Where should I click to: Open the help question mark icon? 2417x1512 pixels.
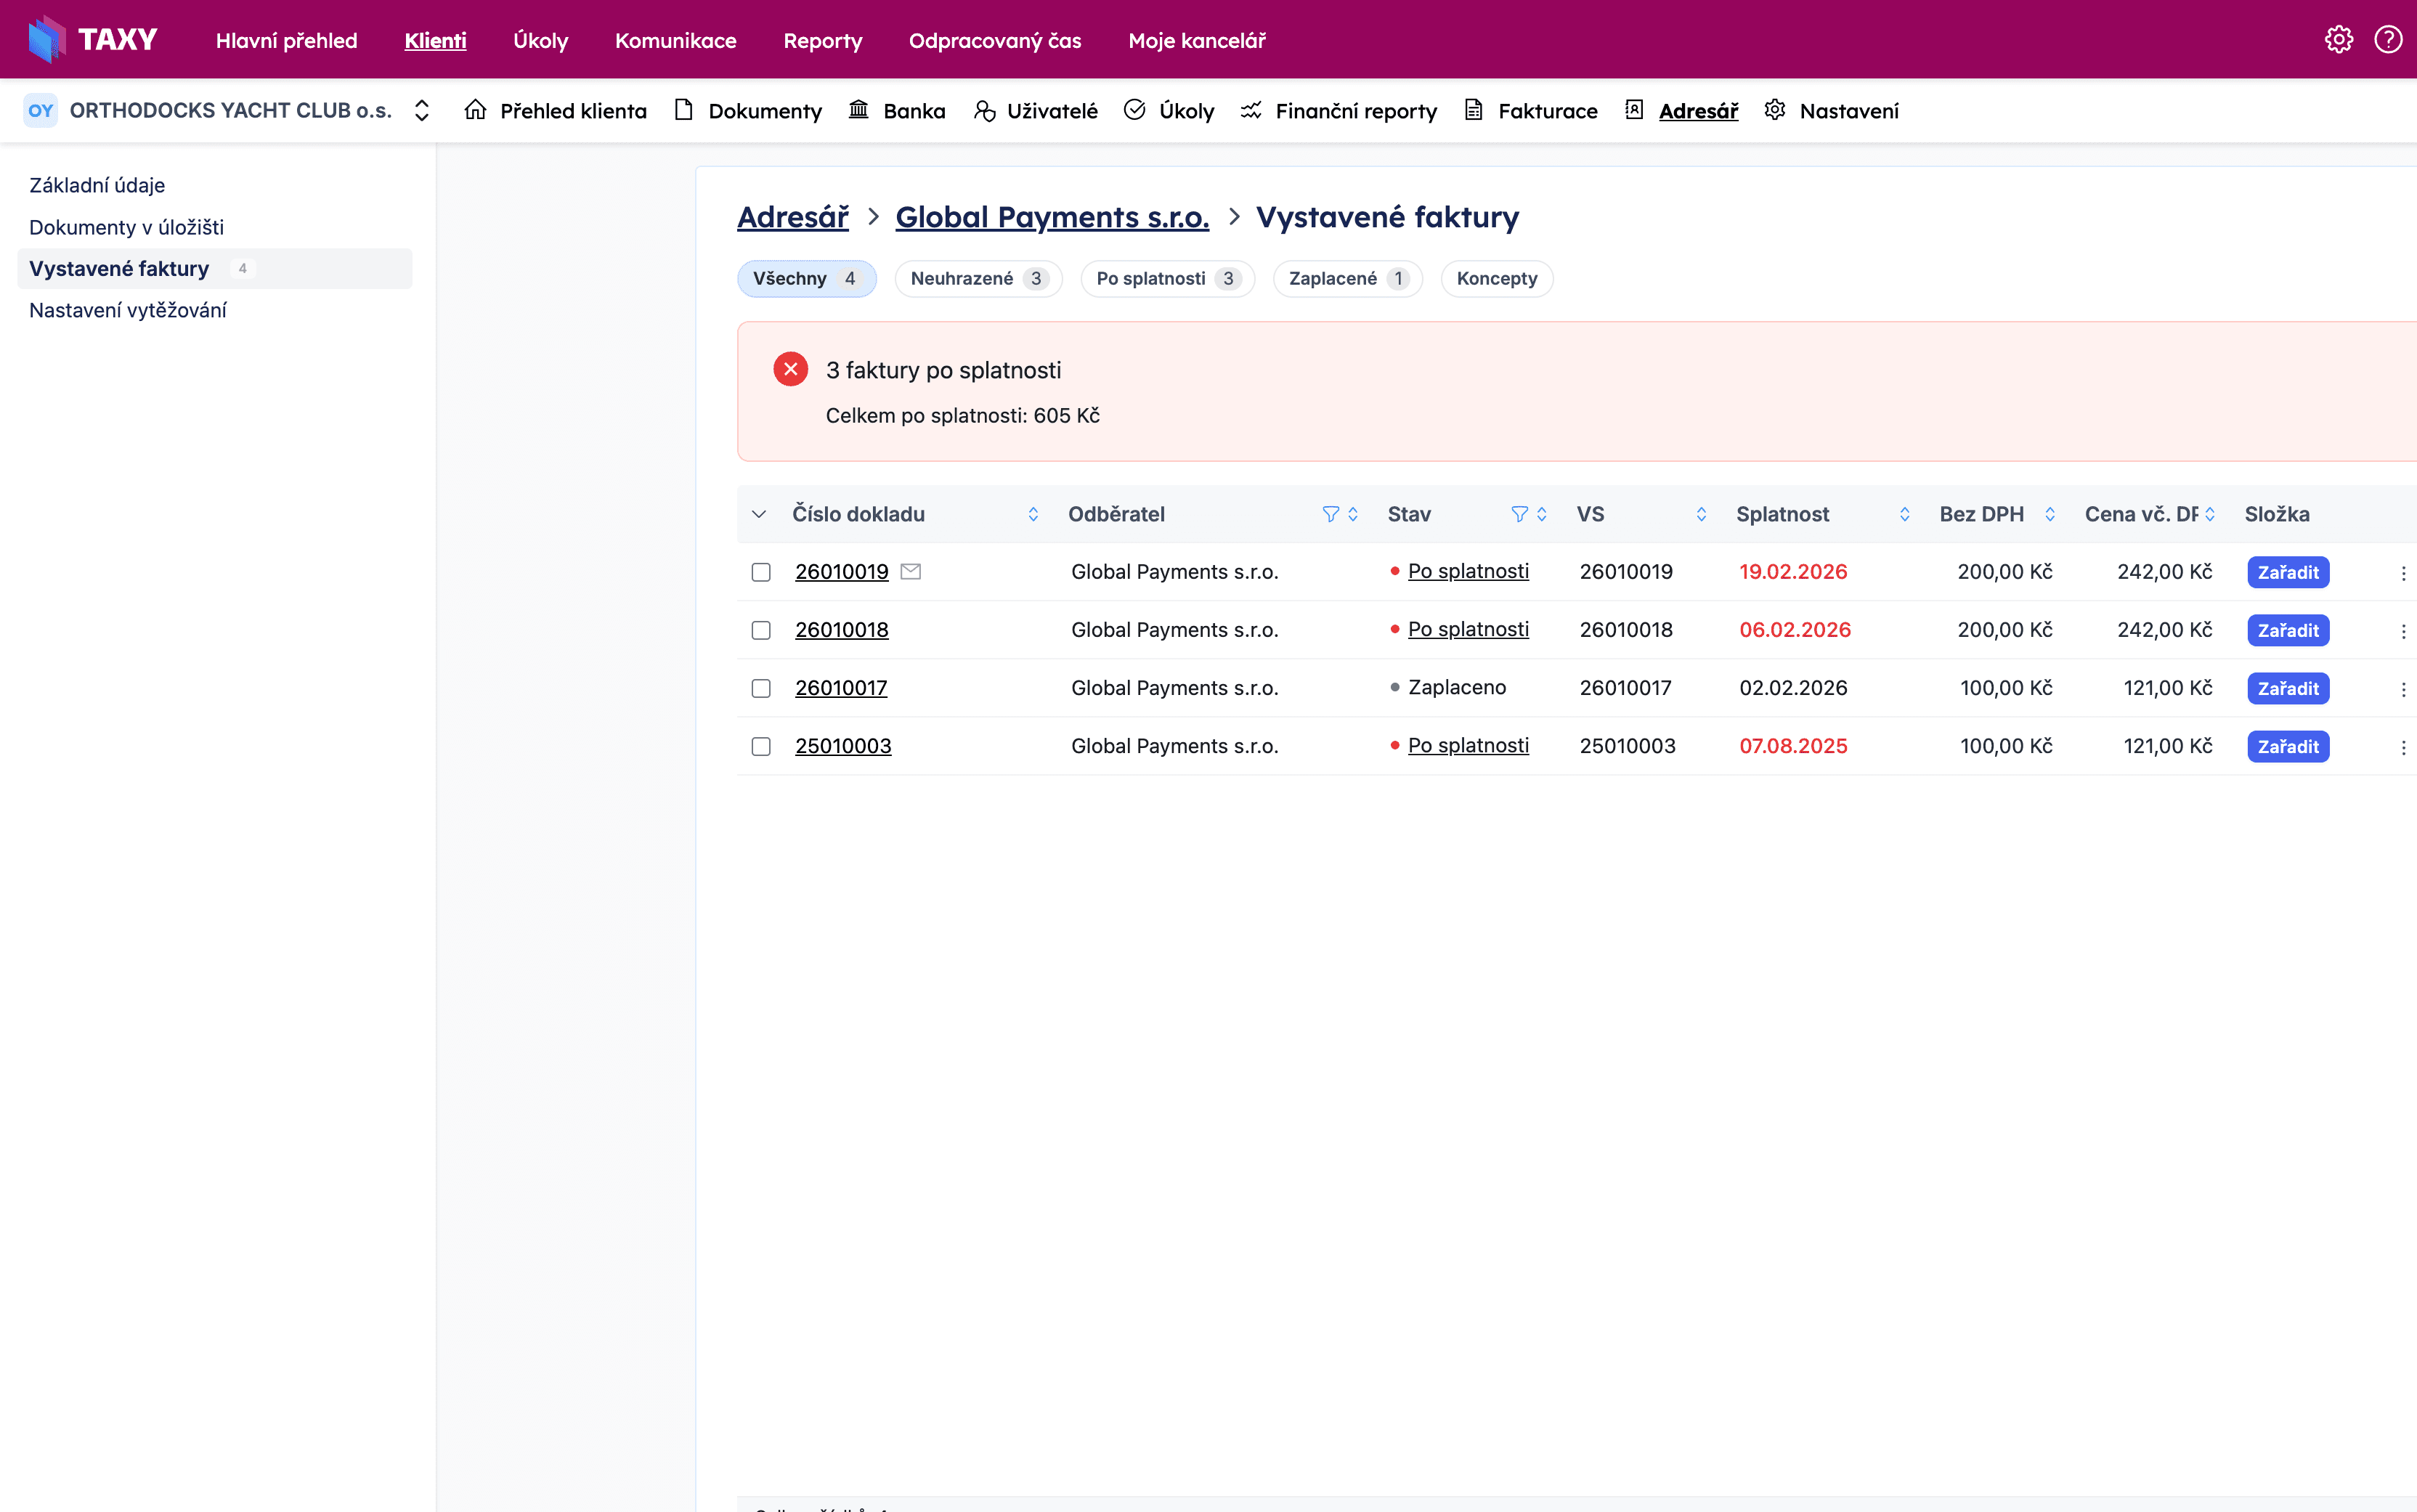coord(2388,39)
